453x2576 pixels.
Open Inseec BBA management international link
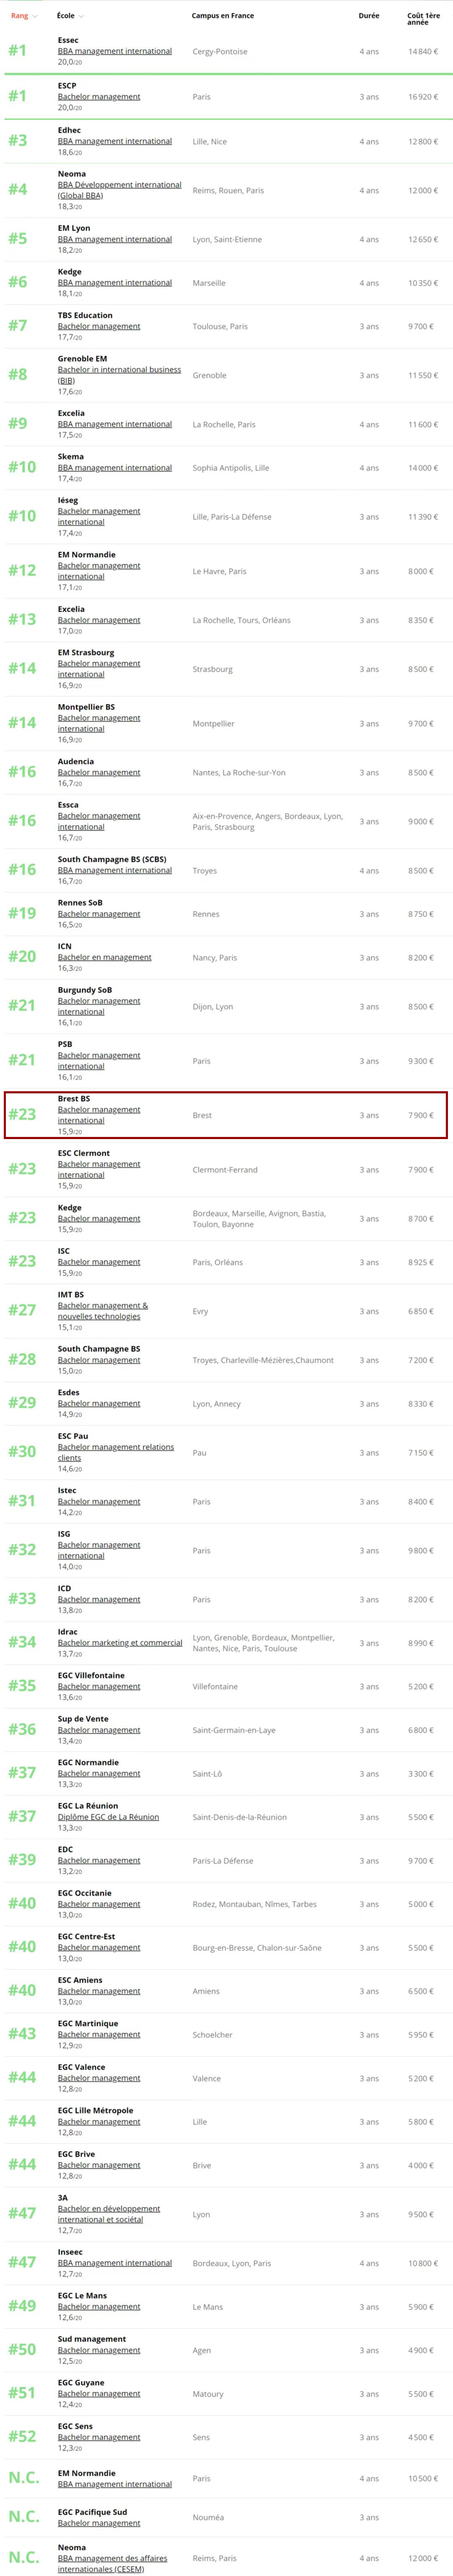pos(114,2263)
